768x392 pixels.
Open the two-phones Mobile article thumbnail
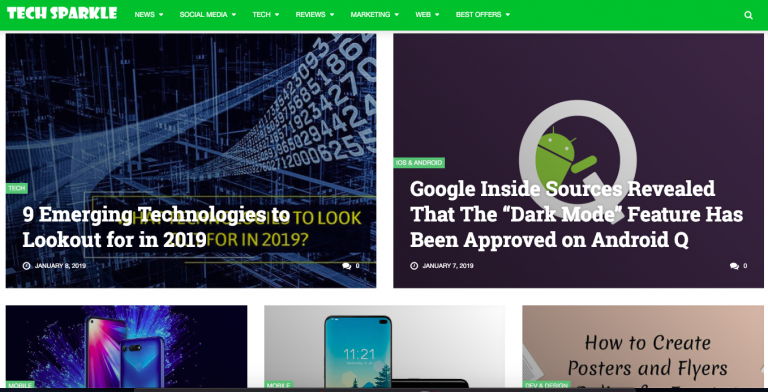pos(126,346)
